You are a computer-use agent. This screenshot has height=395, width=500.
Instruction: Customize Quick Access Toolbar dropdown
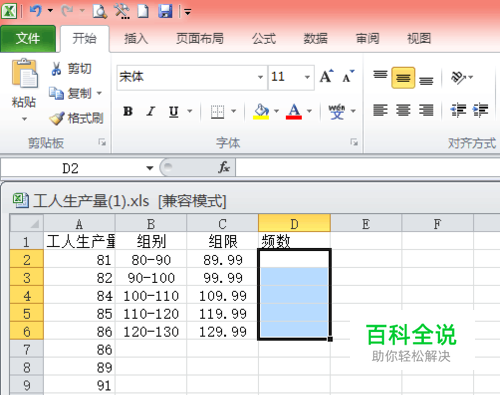coord(188,12)
